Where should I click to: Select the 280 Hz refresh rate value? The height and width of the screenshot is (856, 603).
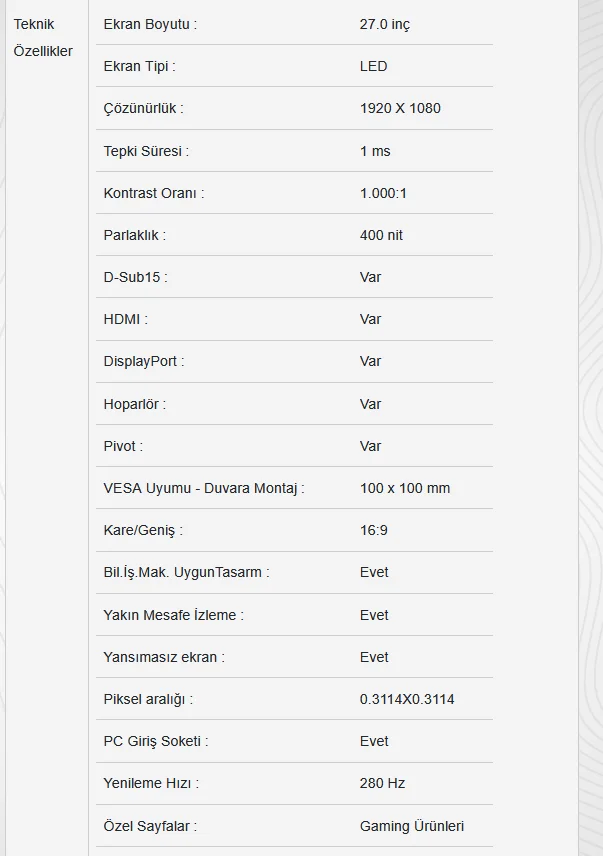382,783
